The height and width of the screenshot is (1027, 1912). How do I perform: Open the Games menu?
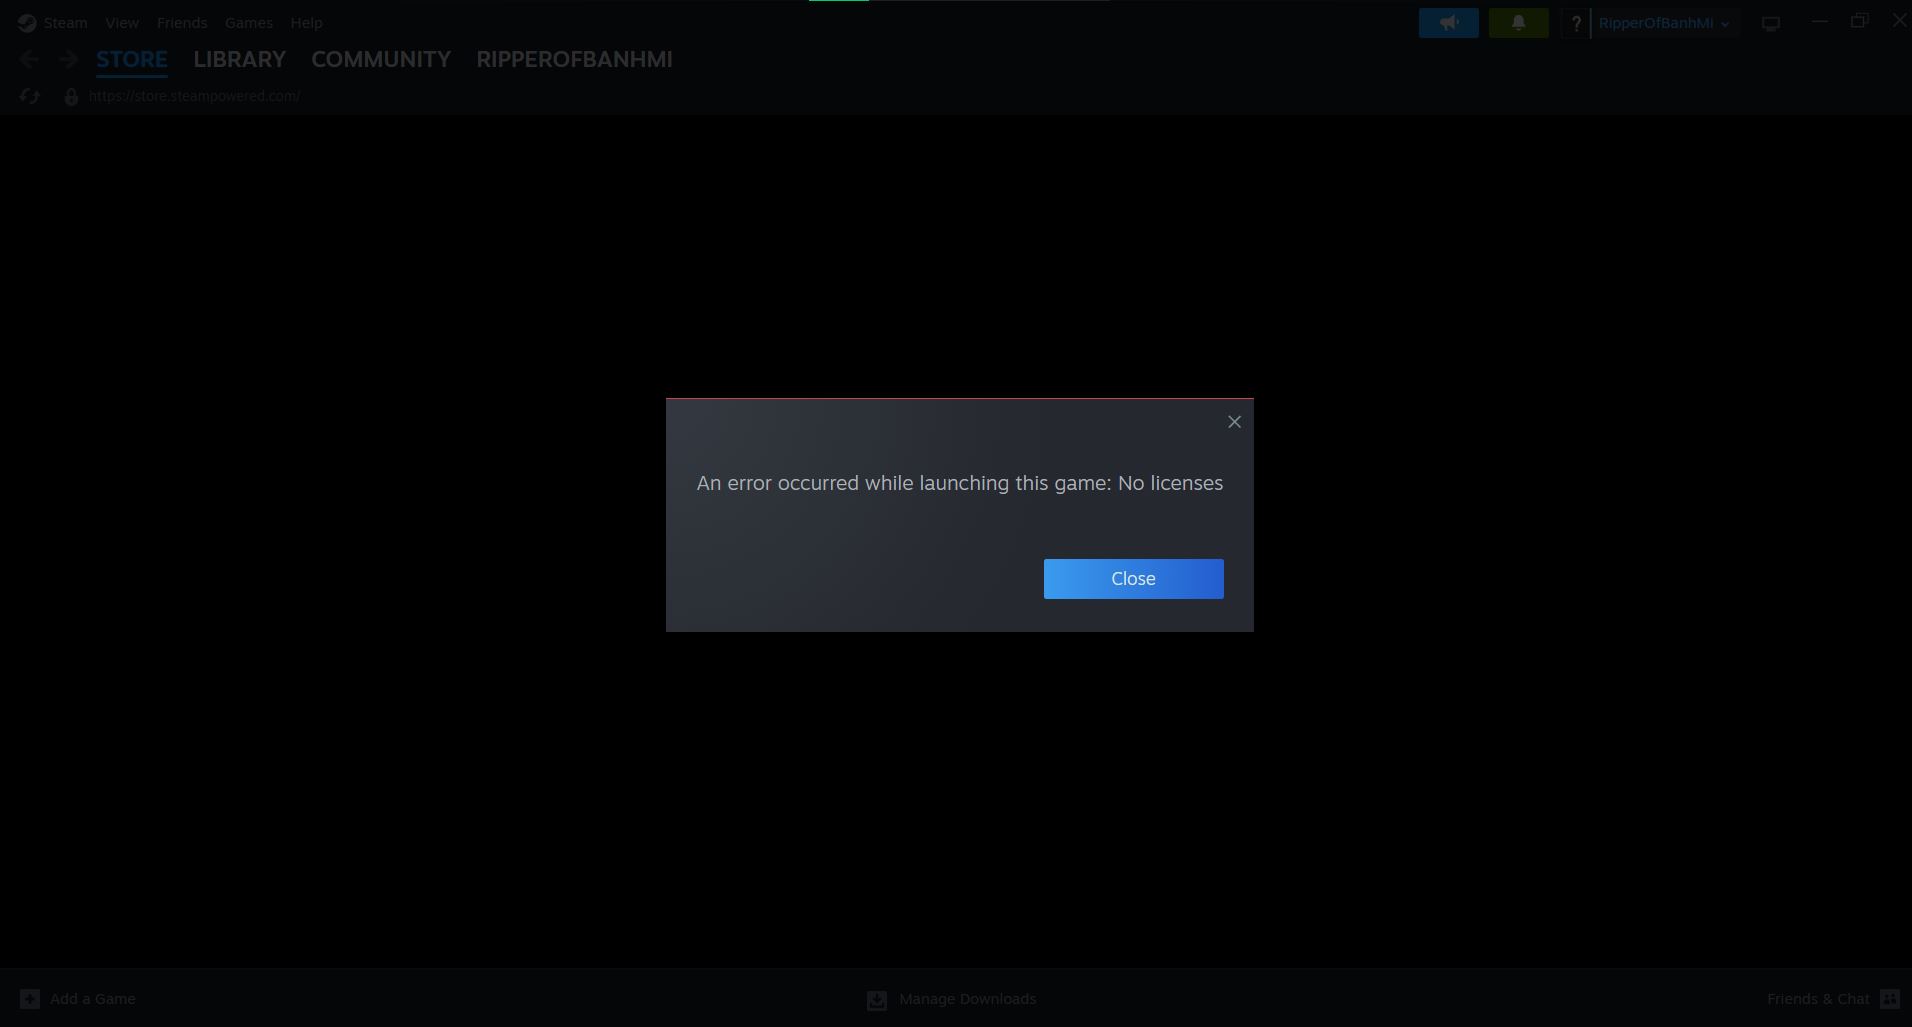click(248, 23)
